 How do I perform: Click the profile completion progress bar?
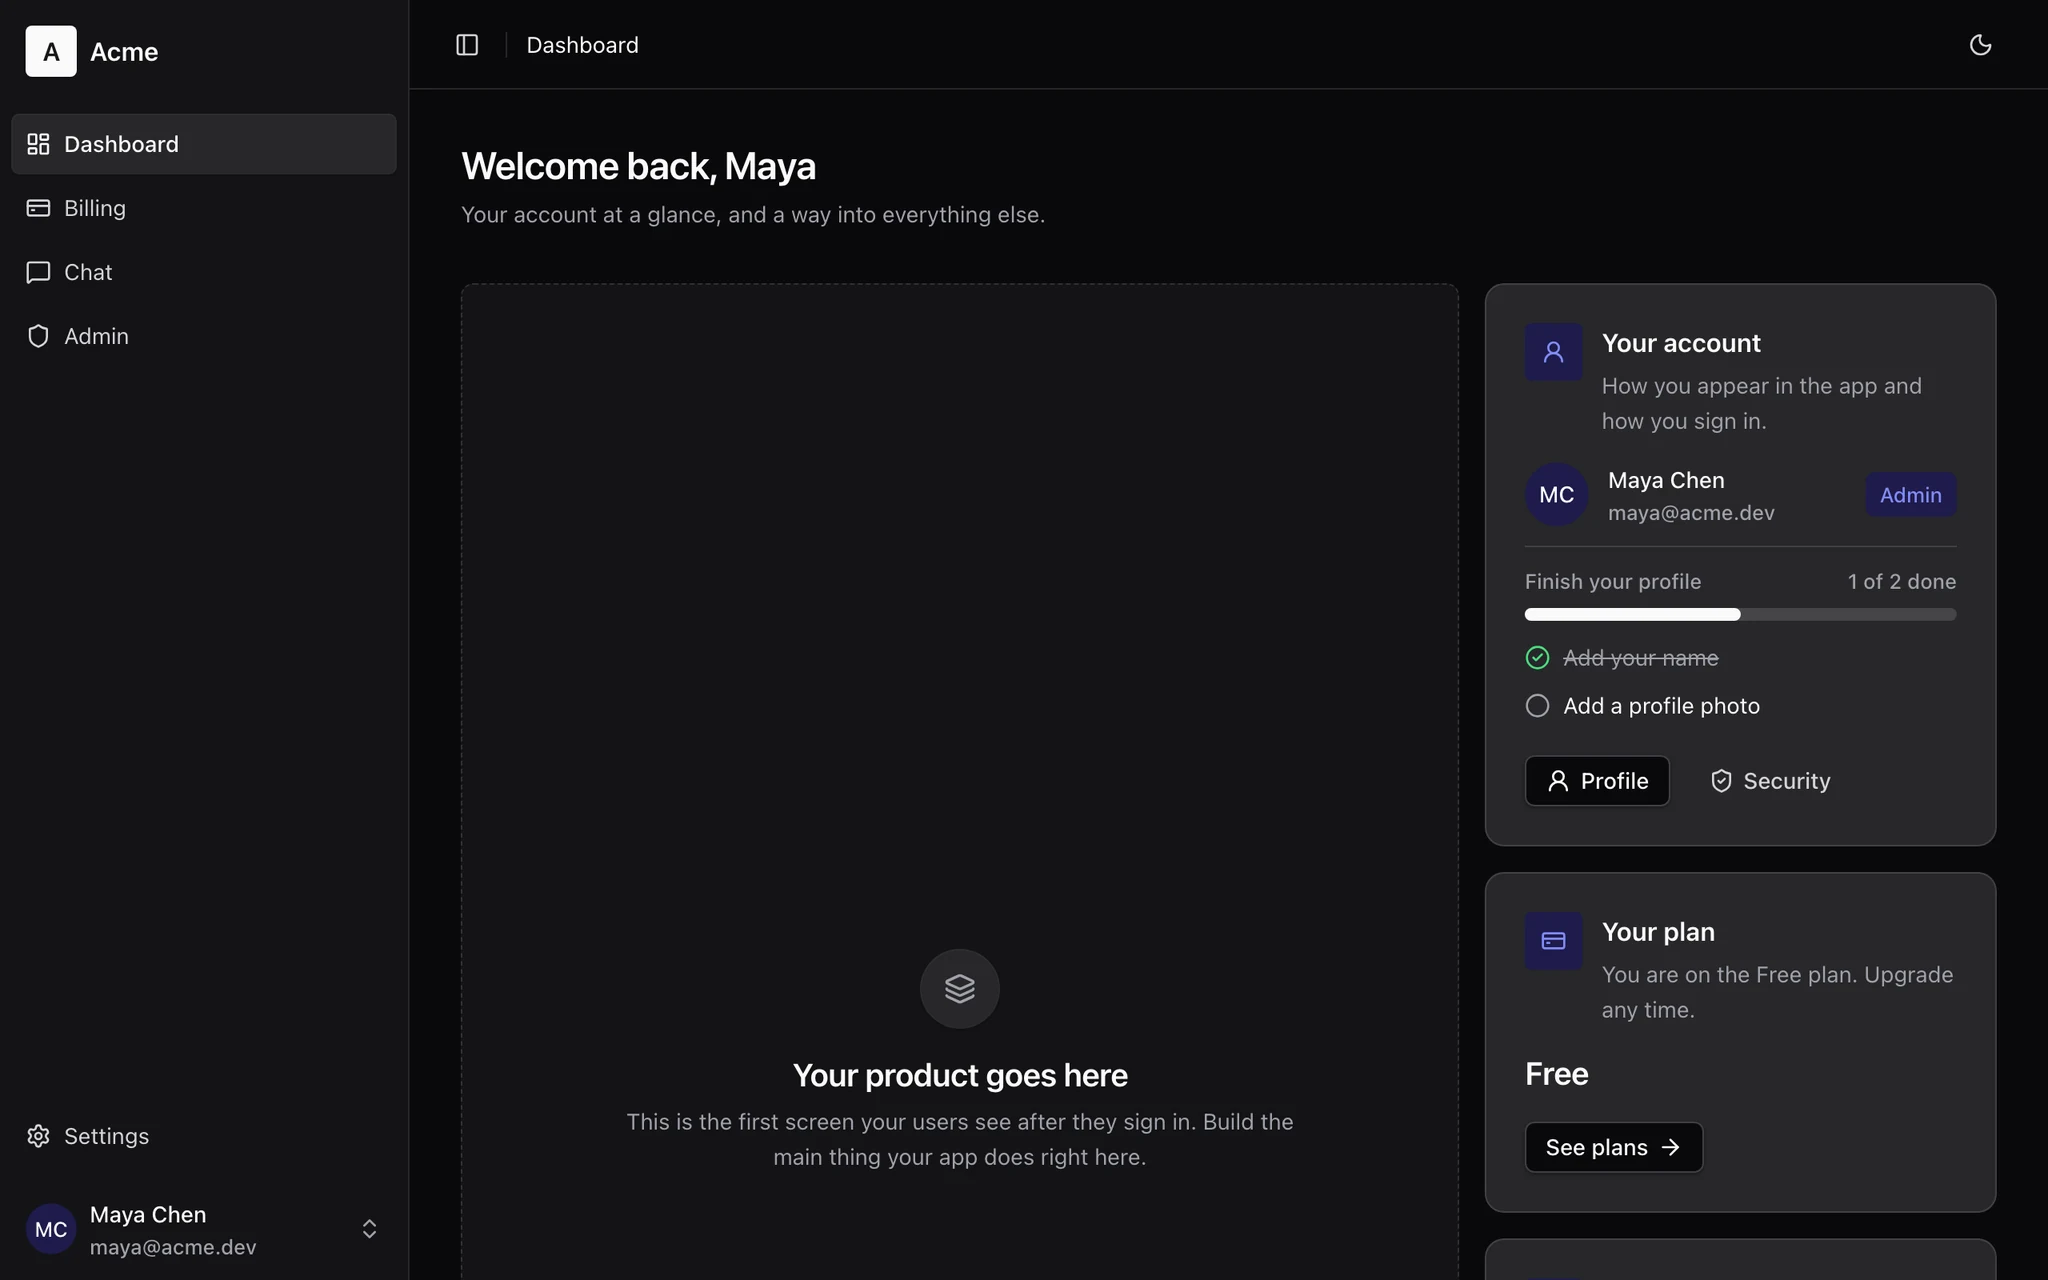click(x=1740, y=614)
